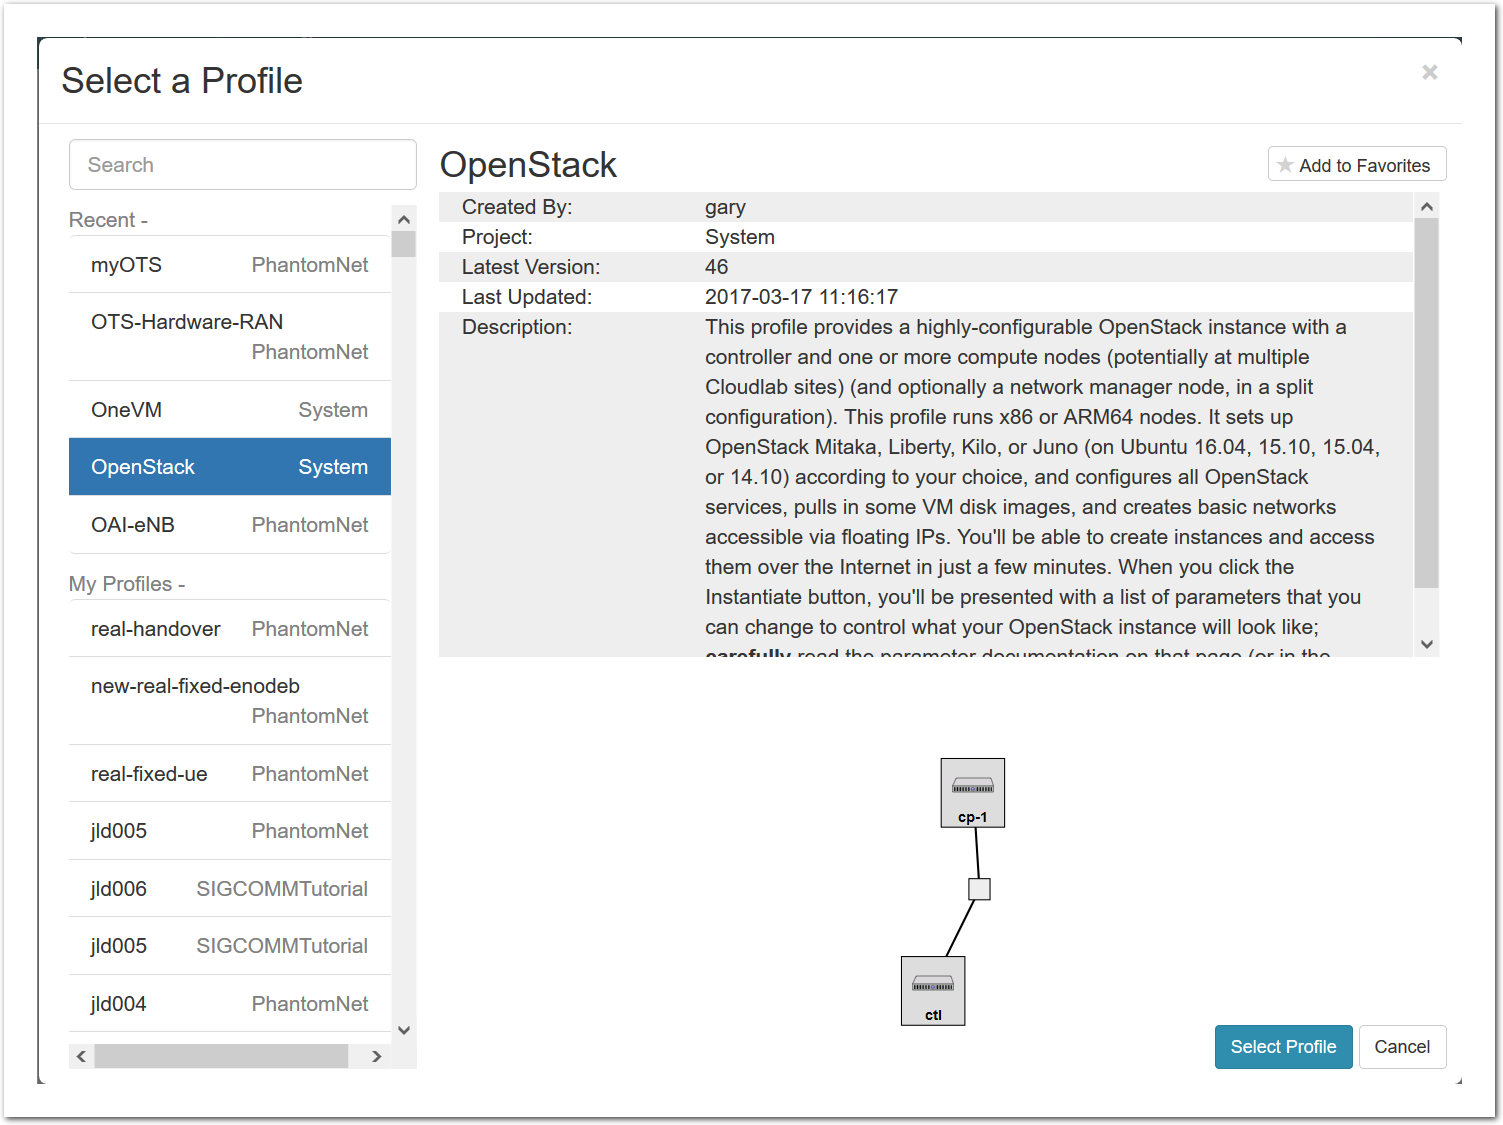
Task: Click profile list scroll left arrow
Action: [x=81, y=1056]
